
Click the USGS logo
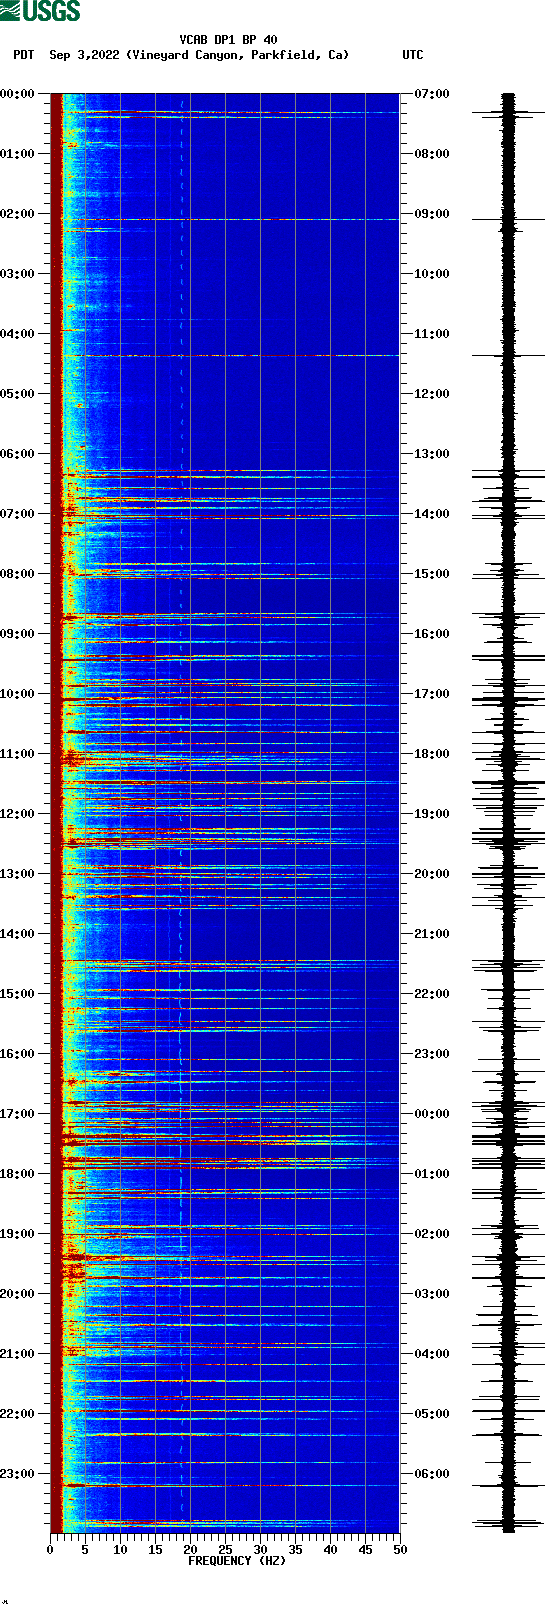click(x=40, y=11)
